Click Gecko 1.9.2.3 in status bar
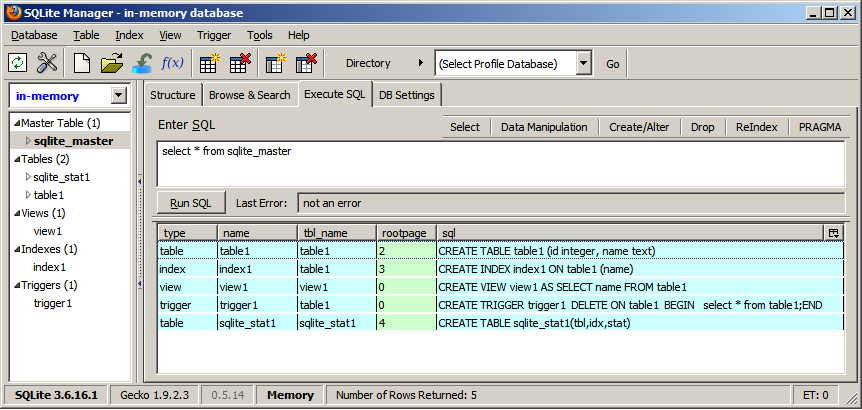Screen dimensions: 862x410 (154, 395)
